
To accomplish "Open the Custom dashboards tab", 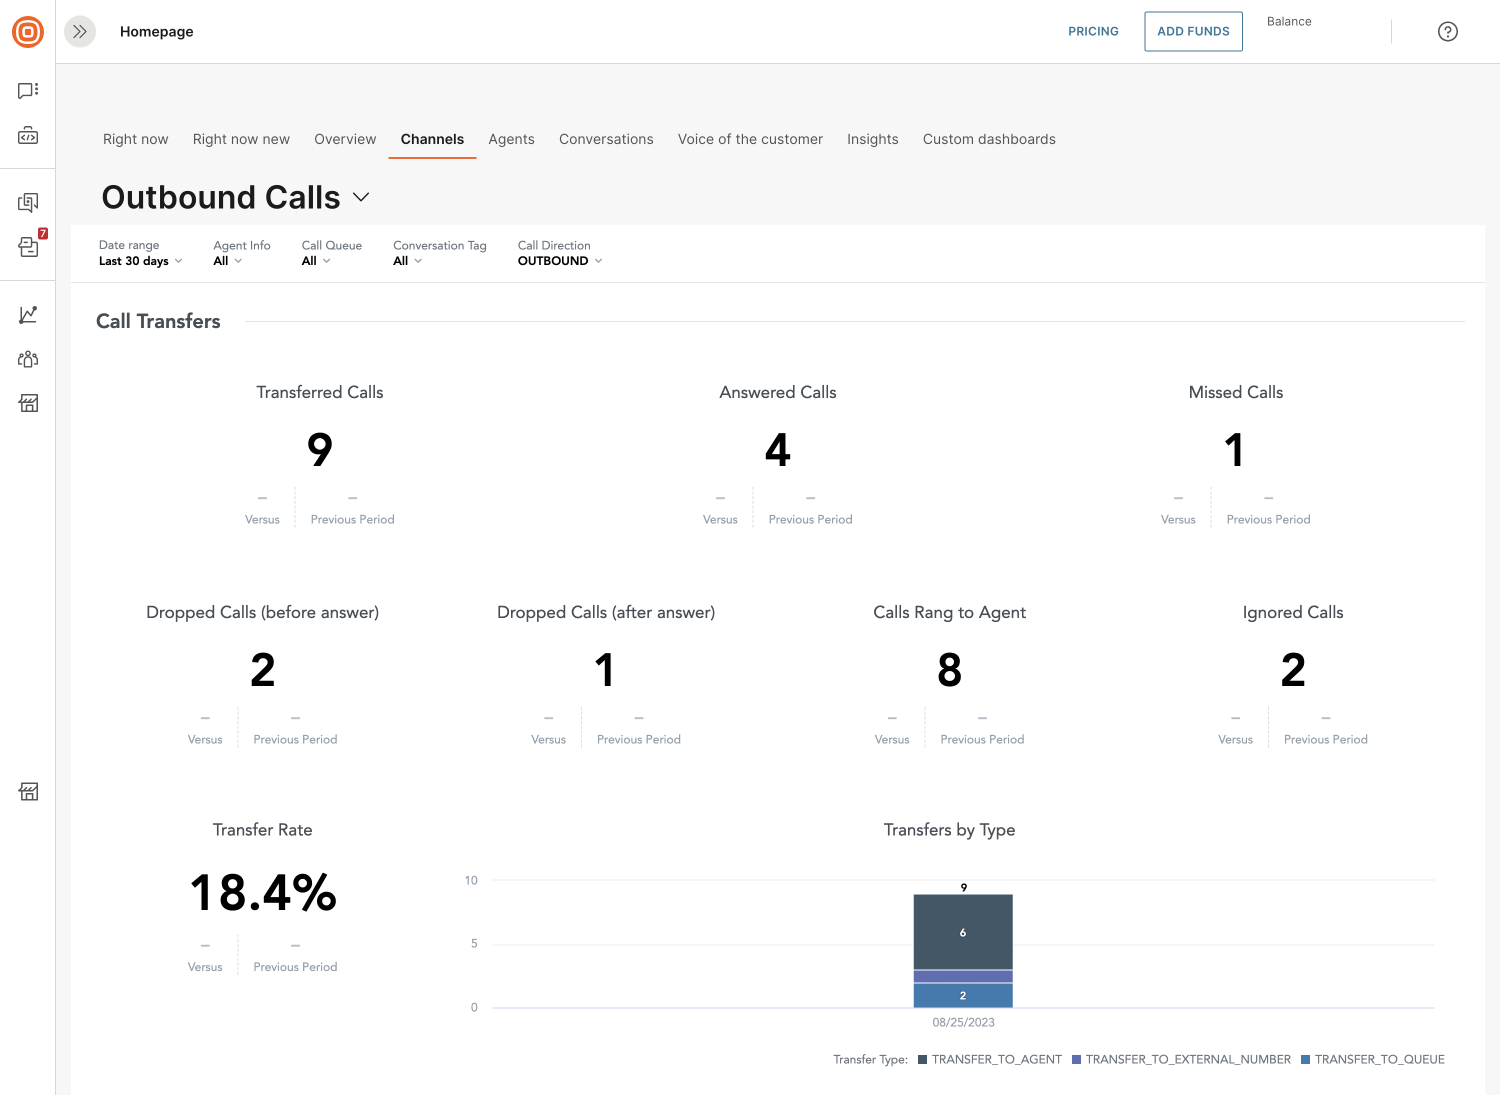I will point(989,139).
